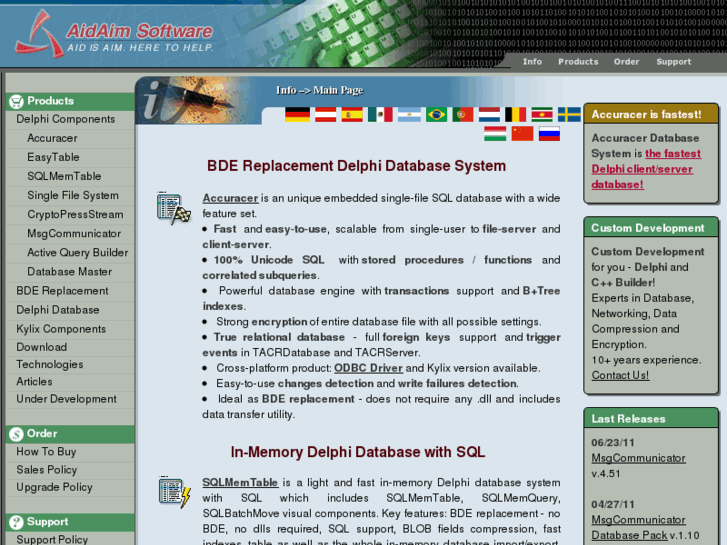Click the 'Custom Development' box header
Image resolution: width=727 pixels, height=545 pixels.
coord(650,228)
